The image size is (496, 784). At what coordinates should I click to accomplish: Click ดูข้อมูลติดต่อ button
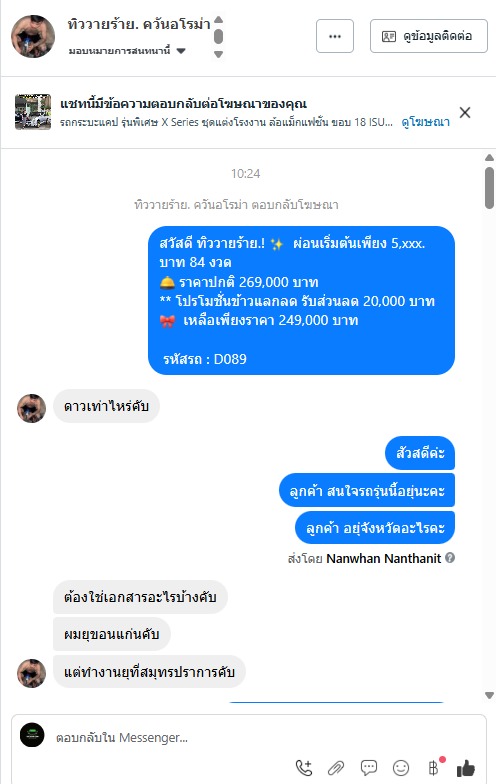point(428,36)
